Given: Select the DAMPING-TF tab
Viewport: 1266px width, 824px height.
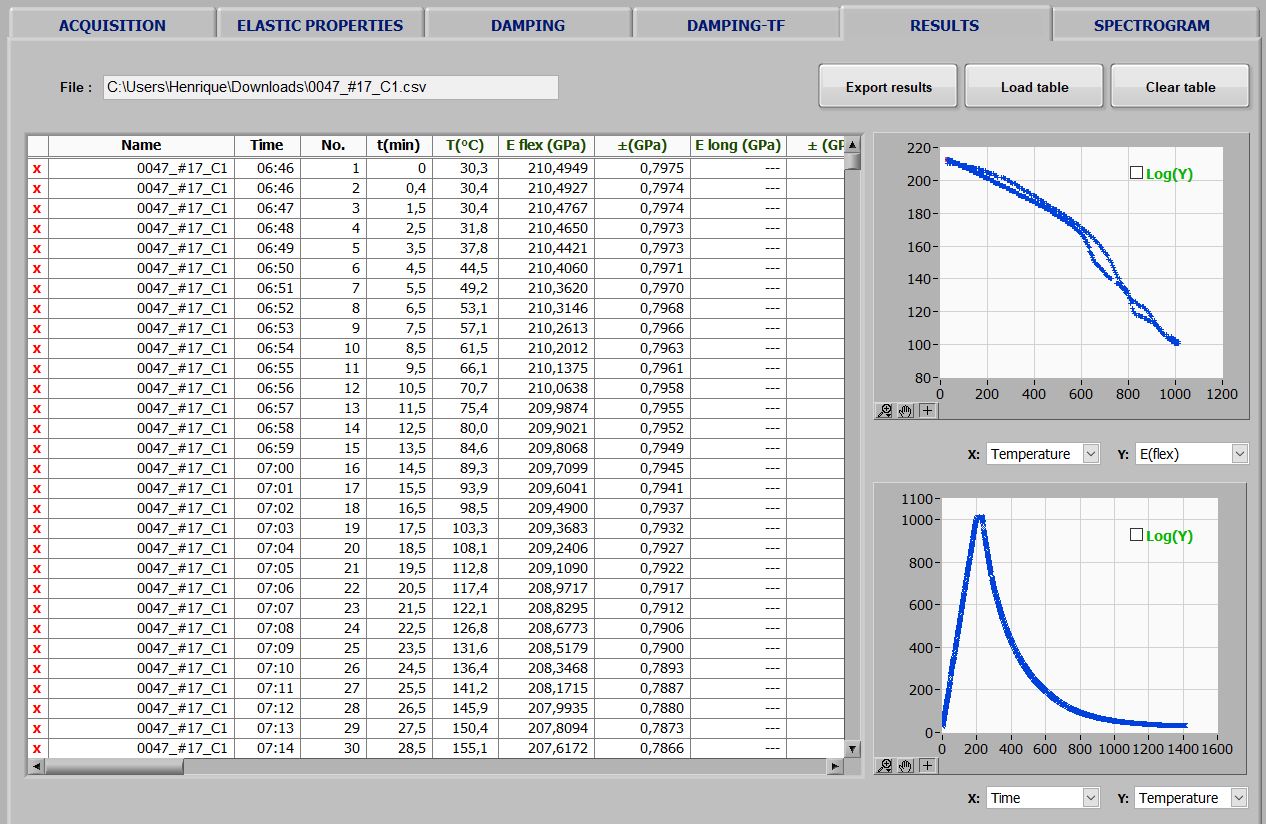Looking at the screenshot, I should [736, 25].
